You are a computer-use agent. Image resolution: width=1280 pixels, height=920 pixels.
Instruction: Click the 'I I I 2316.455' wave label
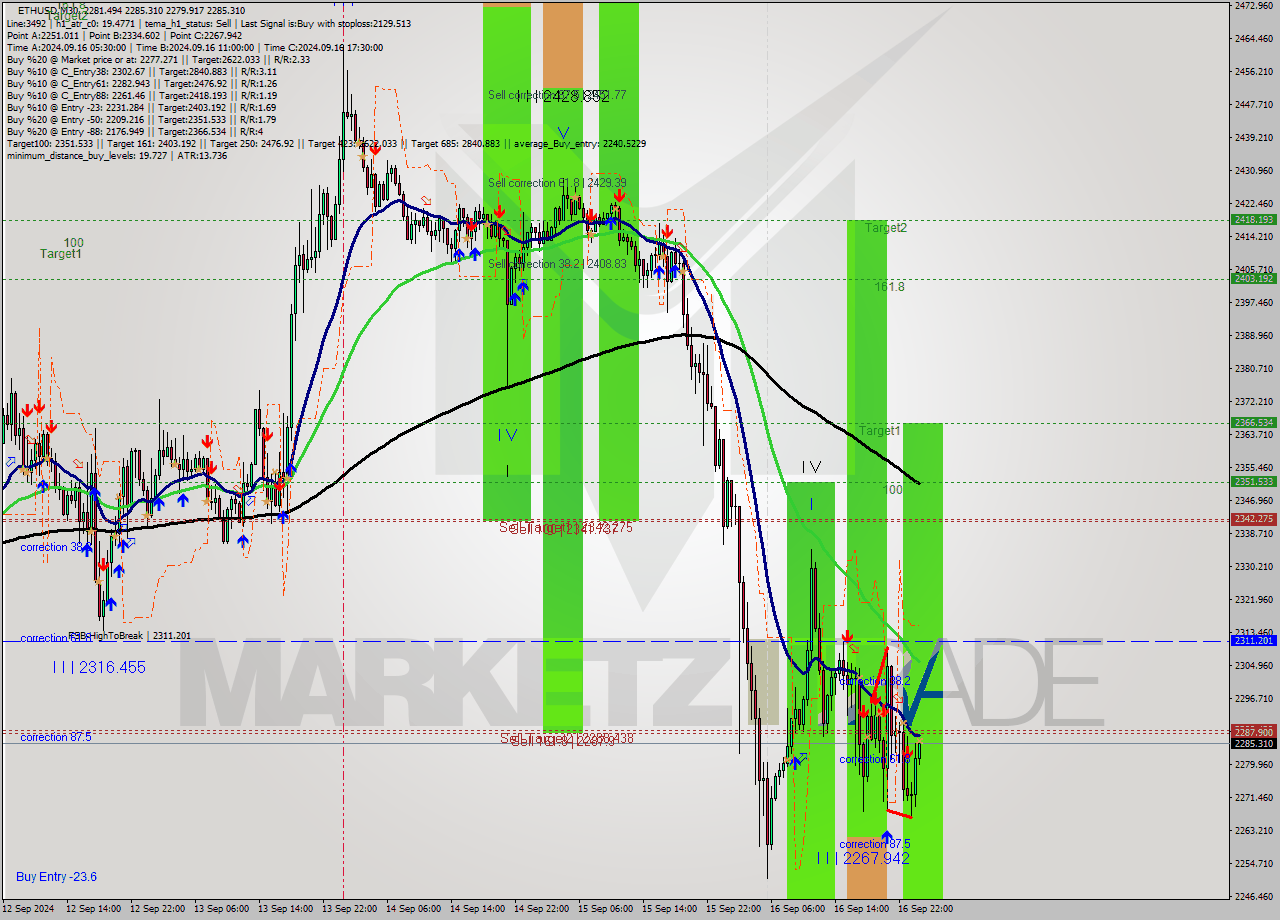(99, 667)
